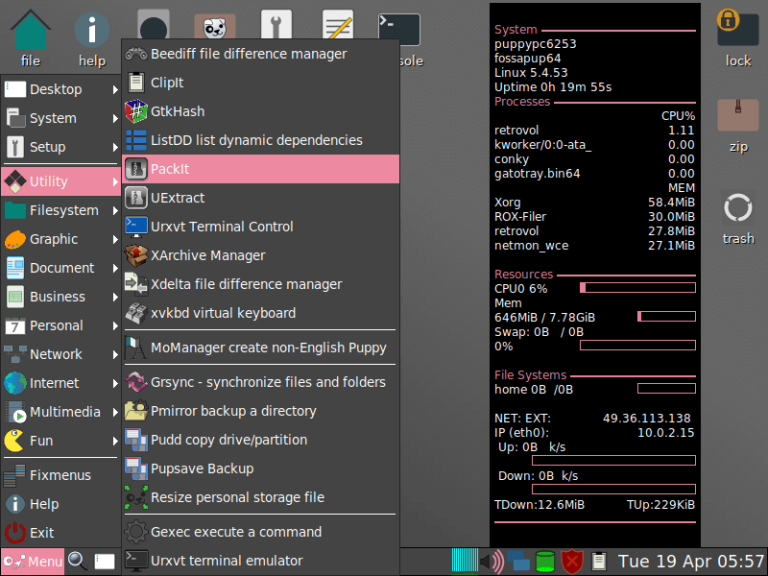This screenshot has height=576, width=768.
Task: Click the volume speaker tray icon
Action: 492,561
